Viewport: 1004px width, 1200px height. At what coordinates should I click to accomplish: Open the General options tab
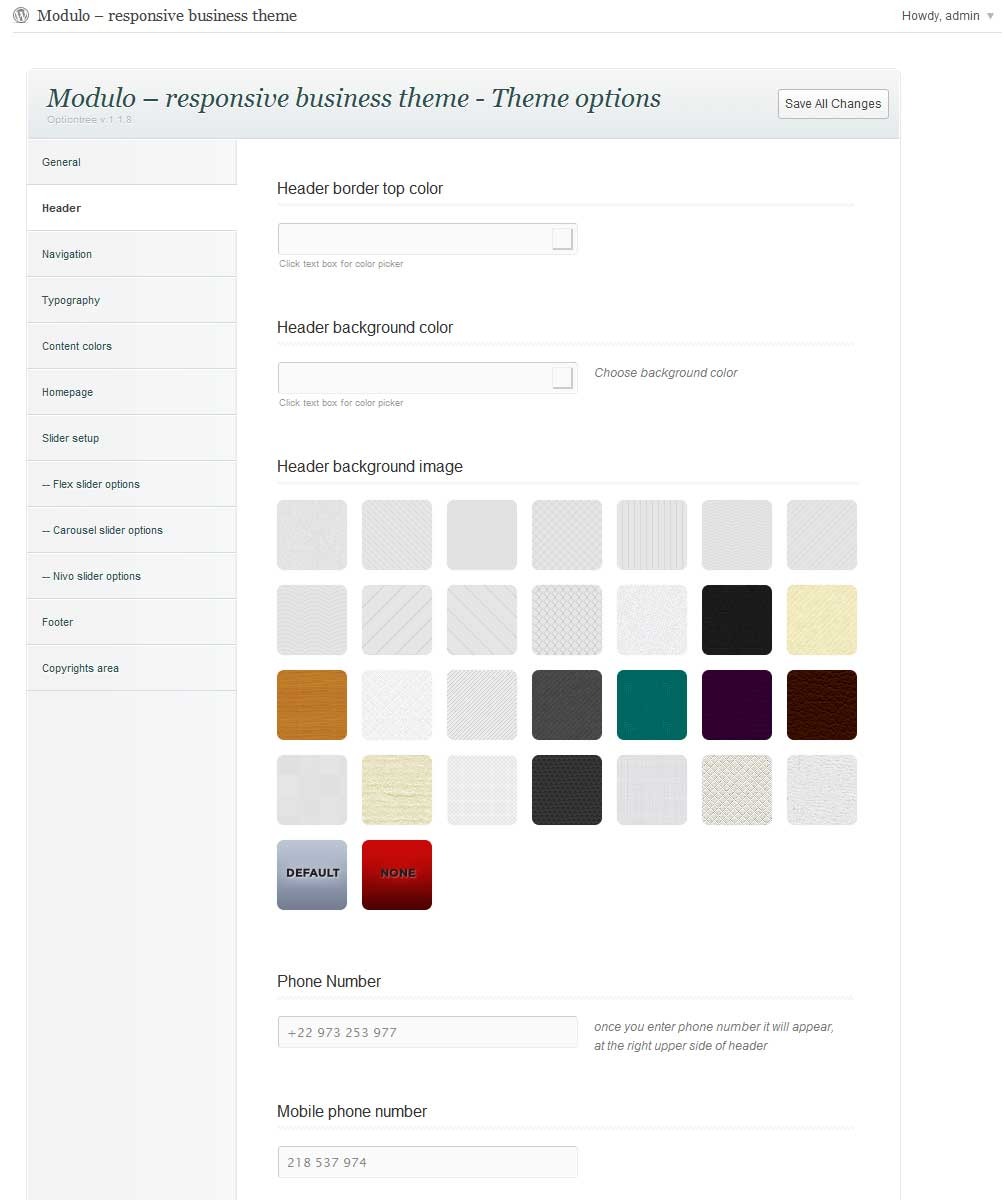132,162
